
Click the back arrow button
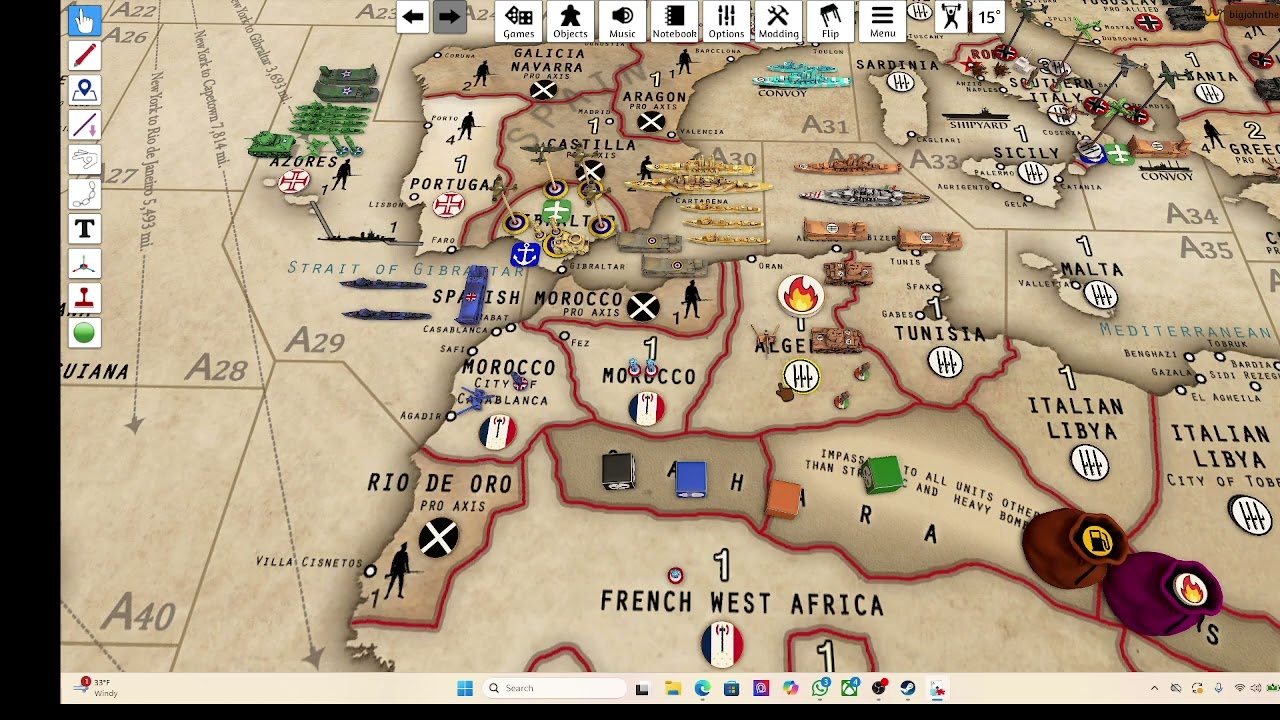[413, 17]
